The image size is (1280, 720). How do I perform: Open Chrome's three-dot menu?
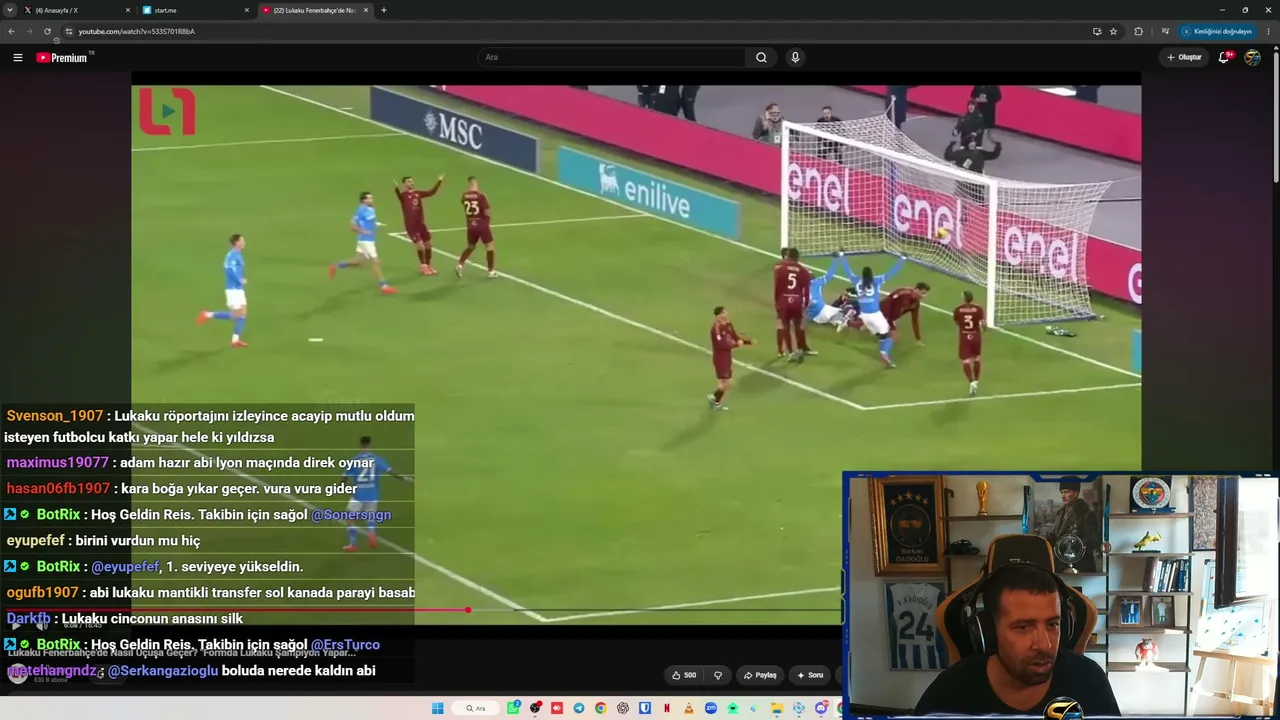pos(1270,31)
